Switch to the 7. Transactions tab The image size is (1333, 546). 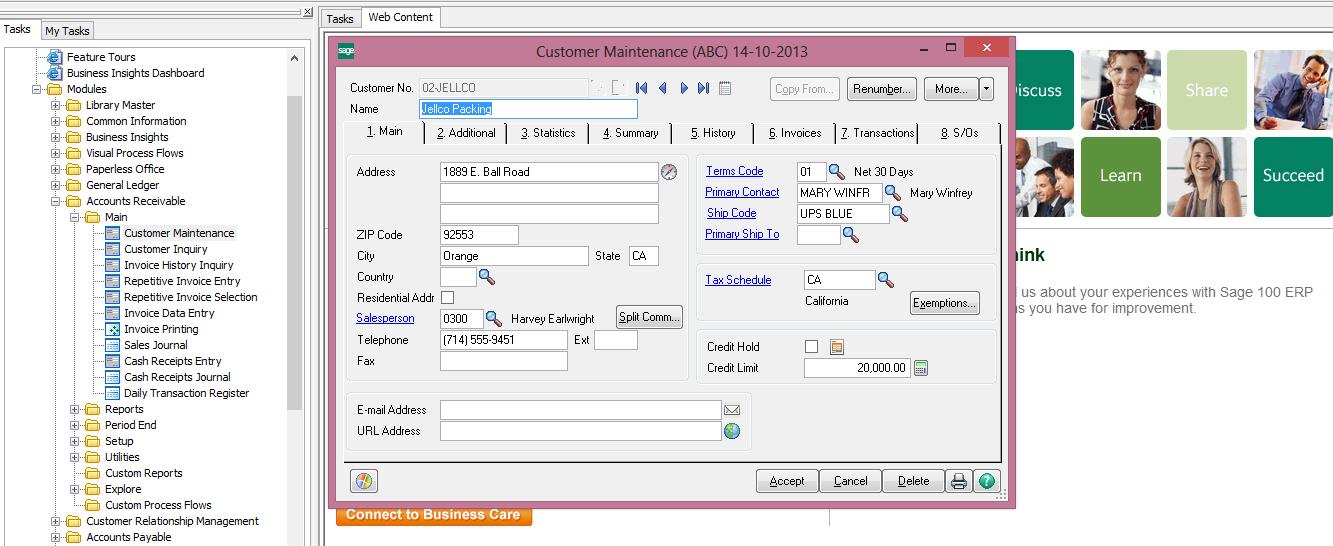[877, 133]
